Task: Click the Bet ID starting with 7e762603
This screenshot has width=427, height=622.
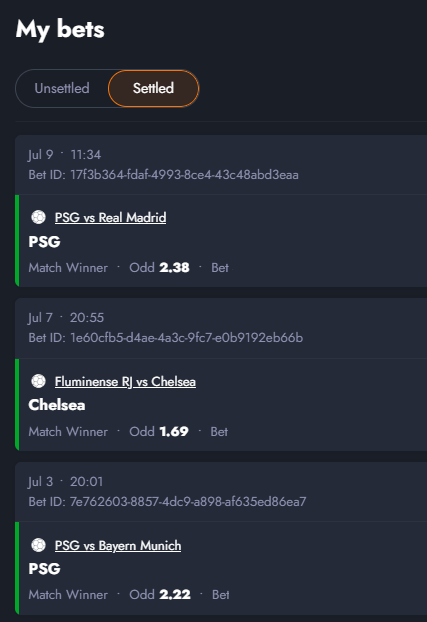Action: (167, 502)
